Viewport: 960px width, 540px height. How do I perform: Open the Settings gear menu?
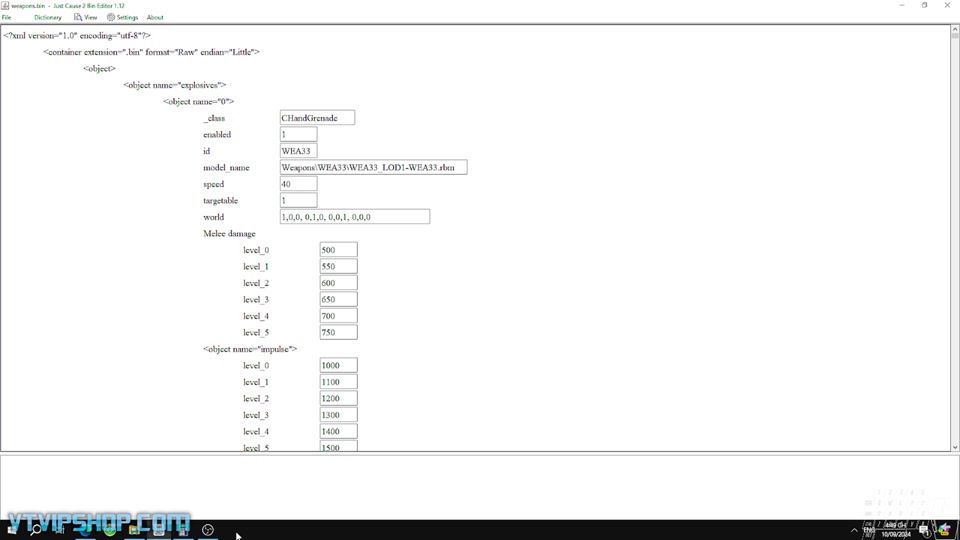(111, 17)
